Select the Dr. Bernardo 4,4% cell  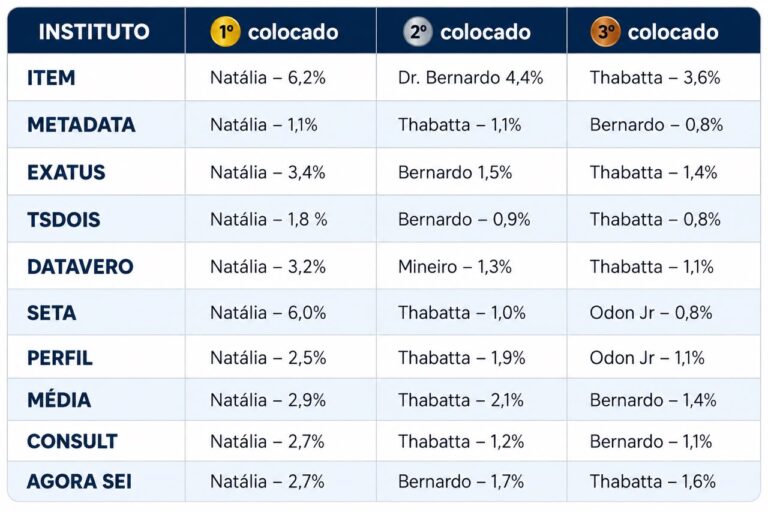click(471, 77)
